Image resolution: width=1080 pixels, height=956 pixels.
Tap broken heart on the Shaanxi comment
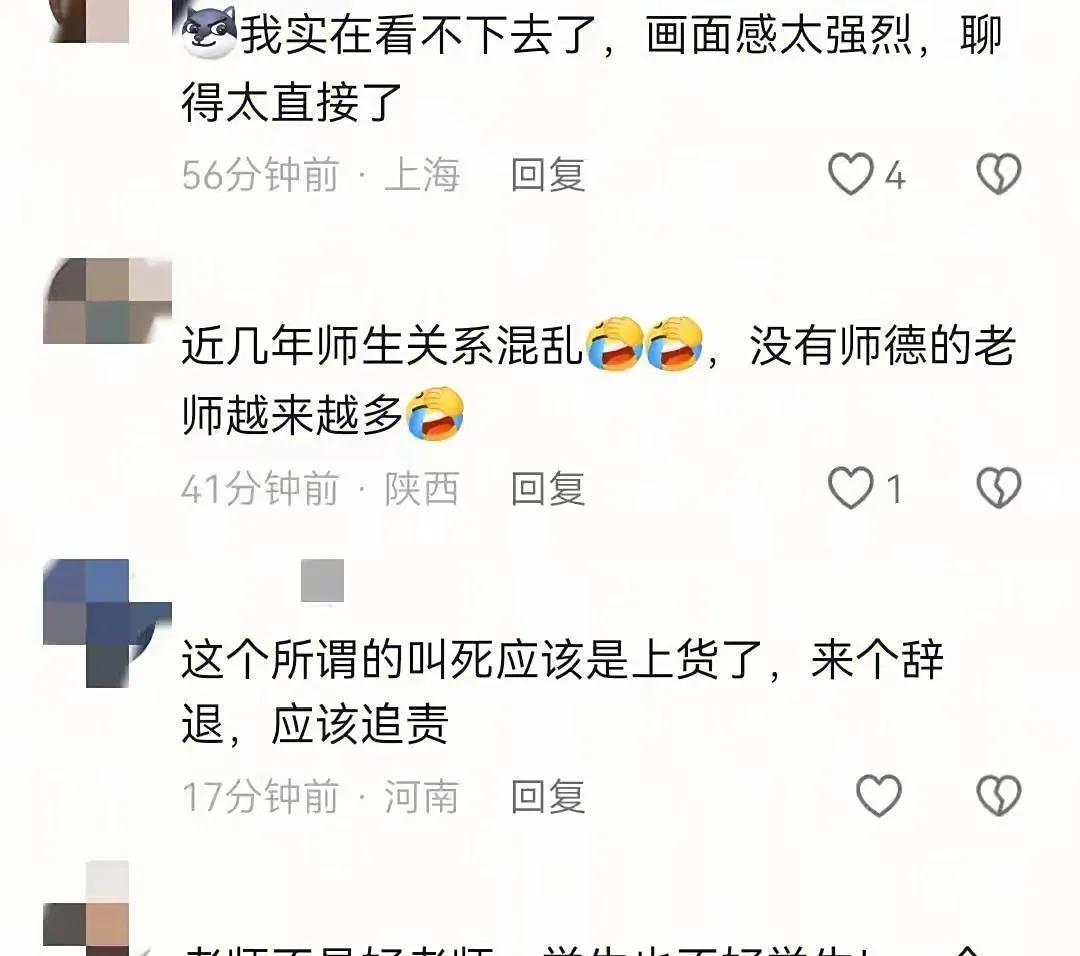[x=999, y=488]
